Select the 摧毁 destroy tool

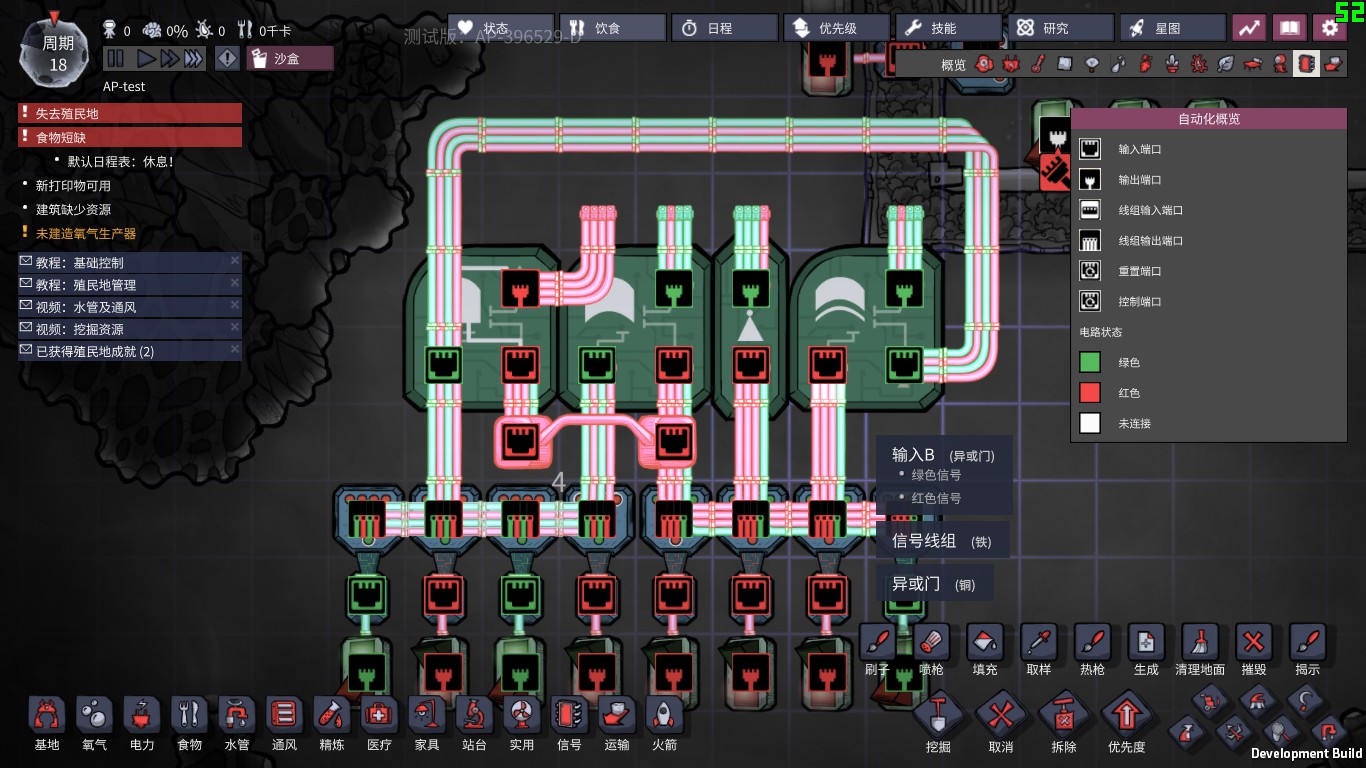click(1254, 643)
